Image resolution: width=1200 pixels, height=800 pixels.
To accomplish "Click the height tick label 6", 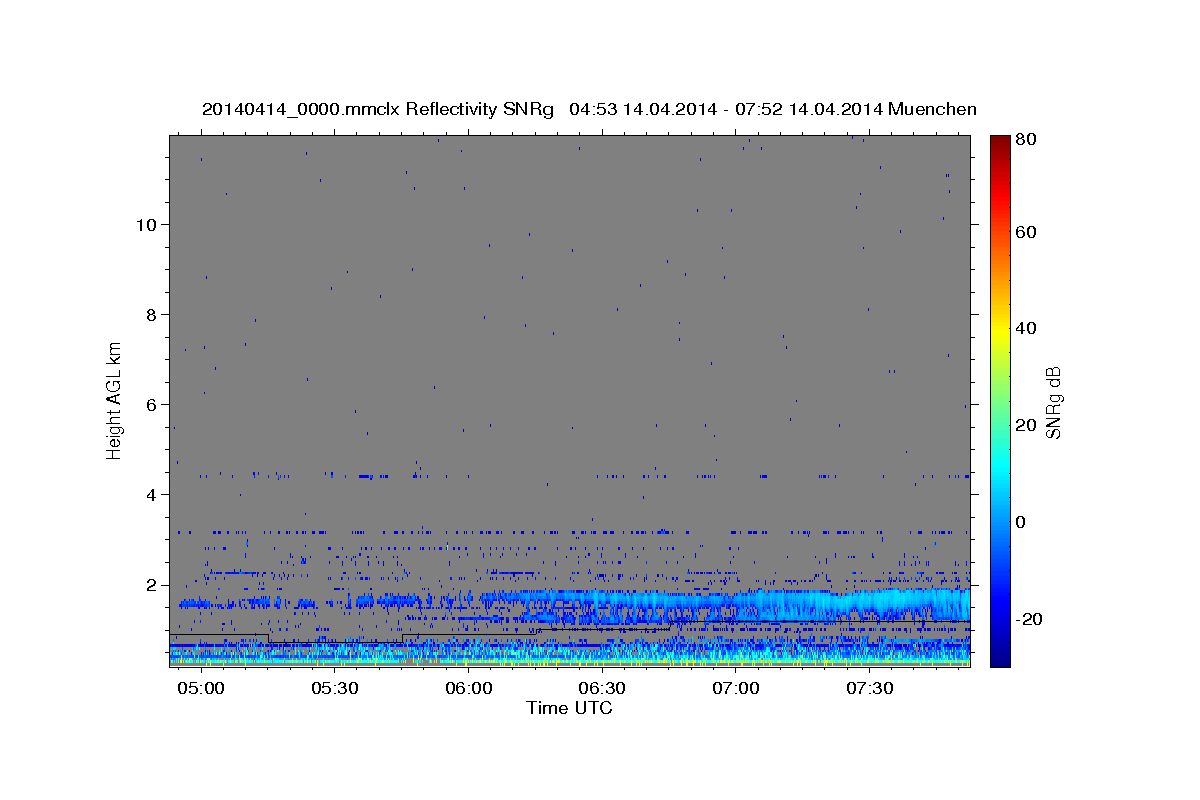I will [x=151, y=404].
